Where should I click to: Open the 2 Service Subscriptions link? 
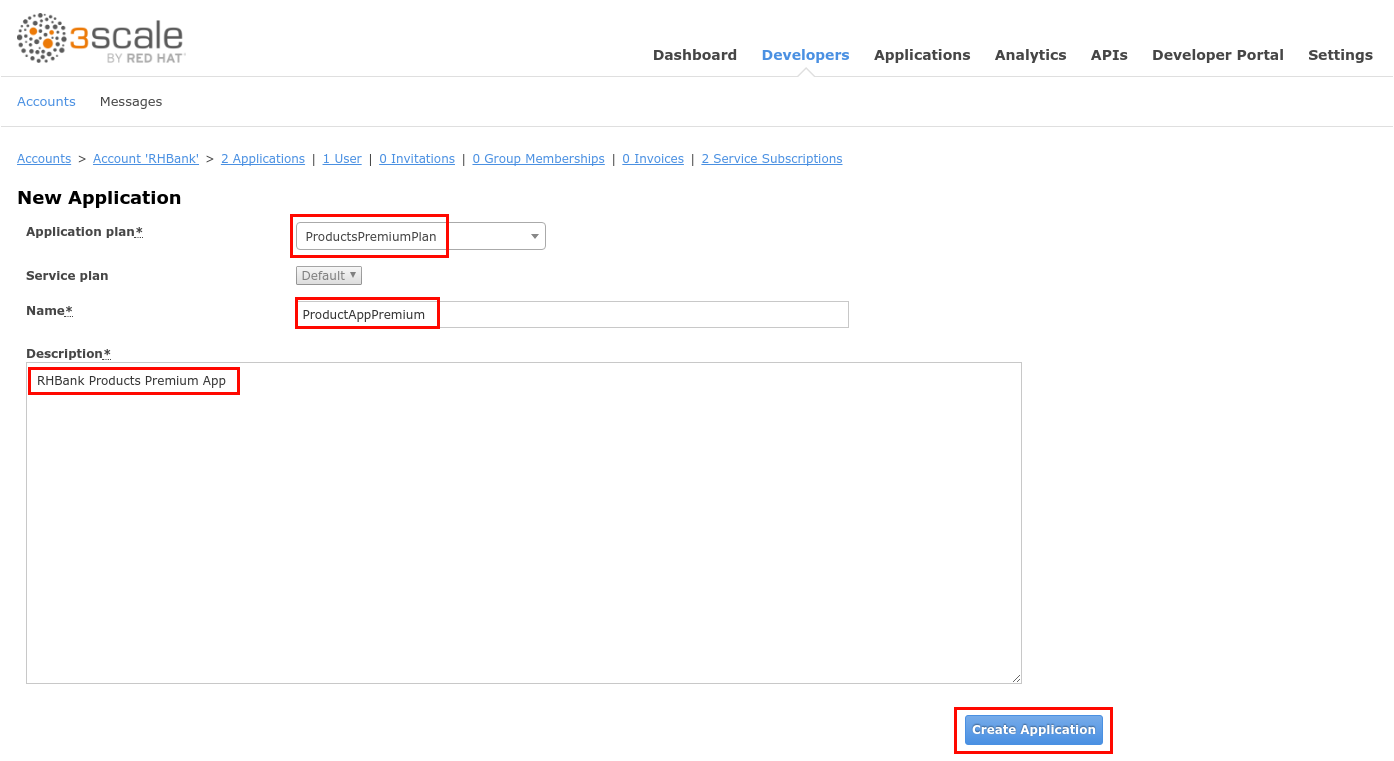point(771,159)
